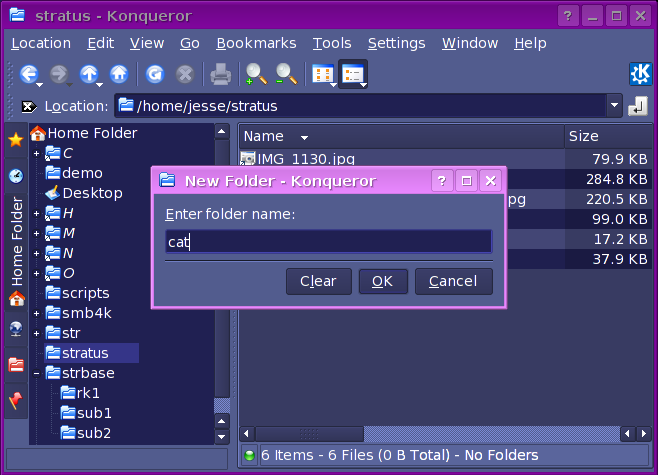Switch to Detailed List View mode
The width and height of the screenshot is (658, 475).
(353, 74)
